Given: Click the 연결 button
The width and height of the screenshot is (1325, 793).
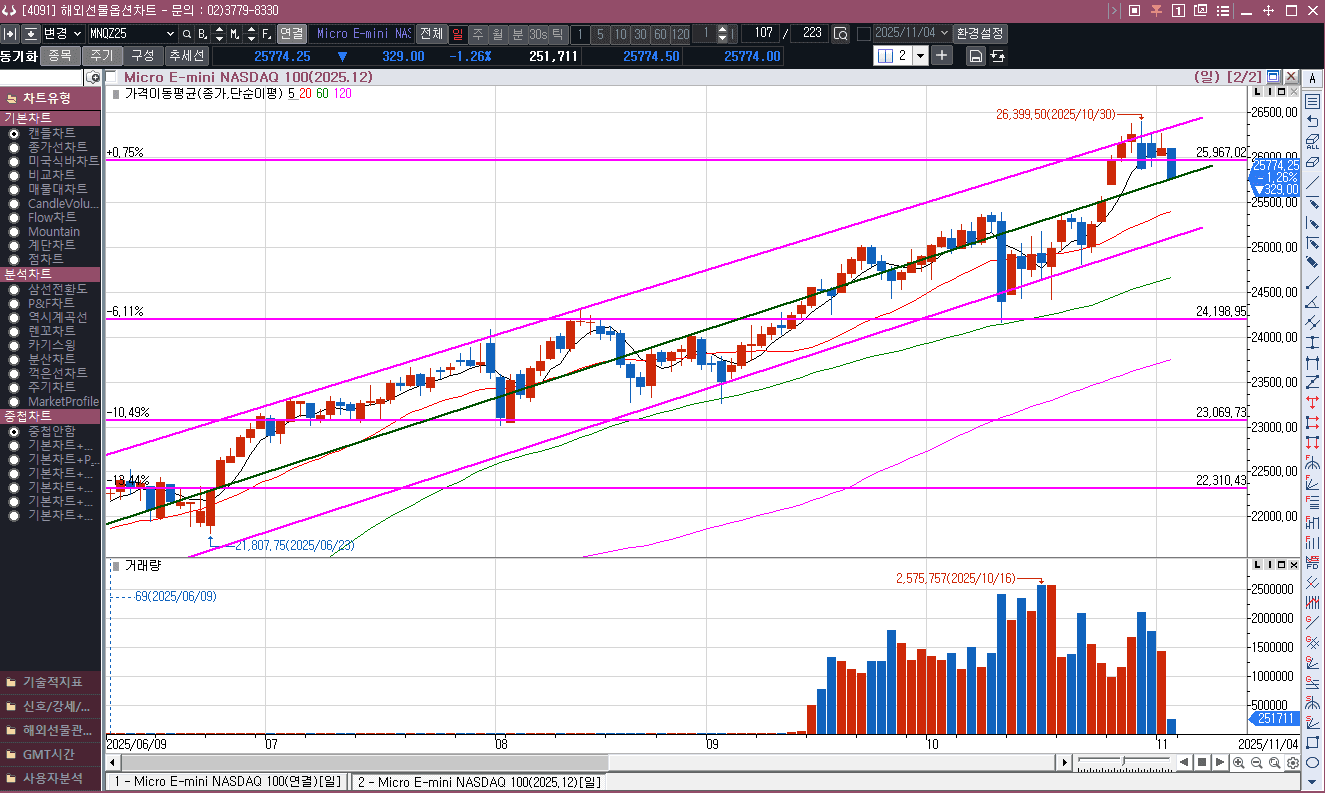Looking at the screenshot, I should point(291,34).
